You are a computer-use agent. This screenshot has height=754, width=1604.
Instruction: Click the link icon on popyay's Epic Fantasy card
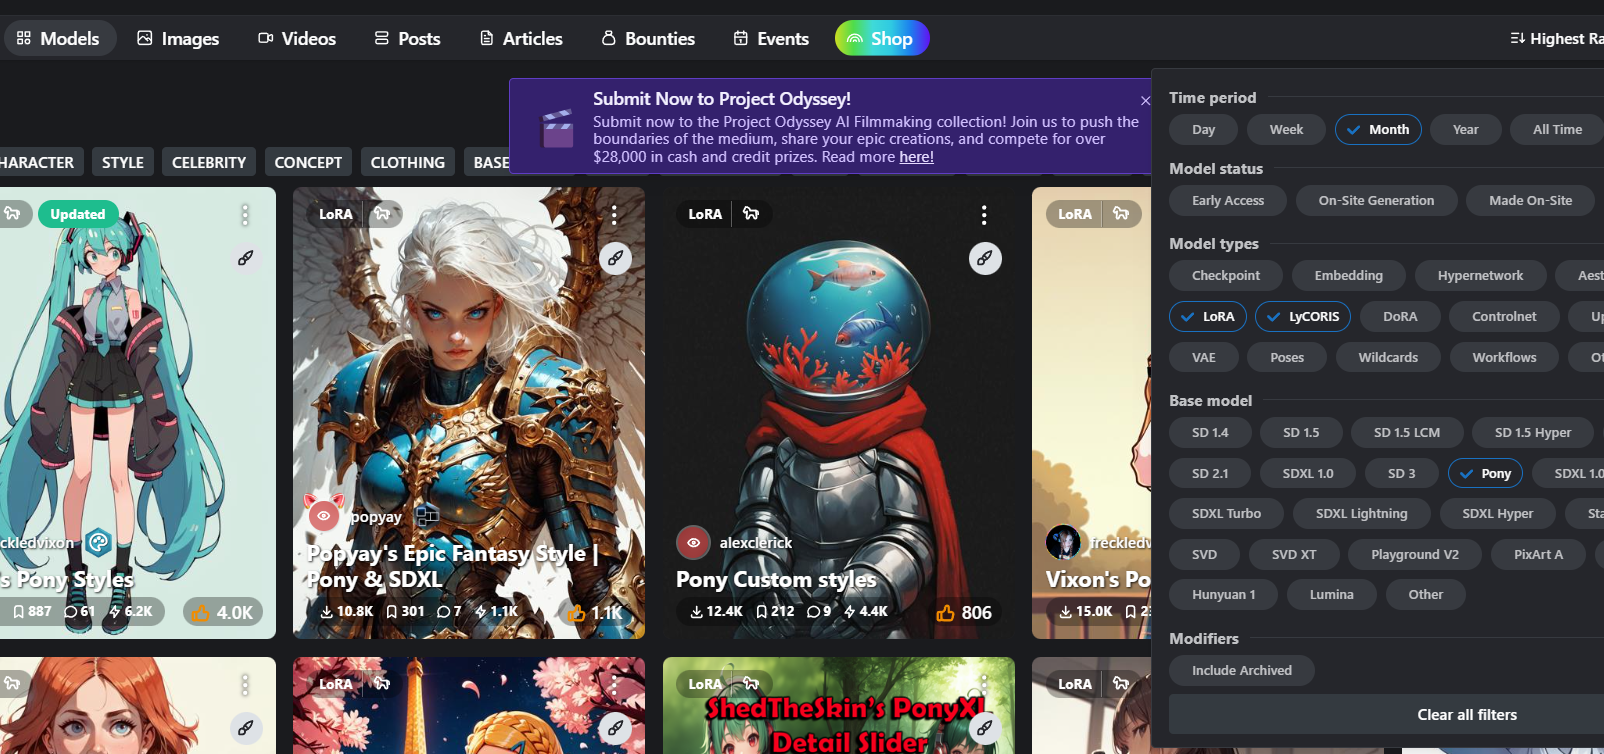615,258
